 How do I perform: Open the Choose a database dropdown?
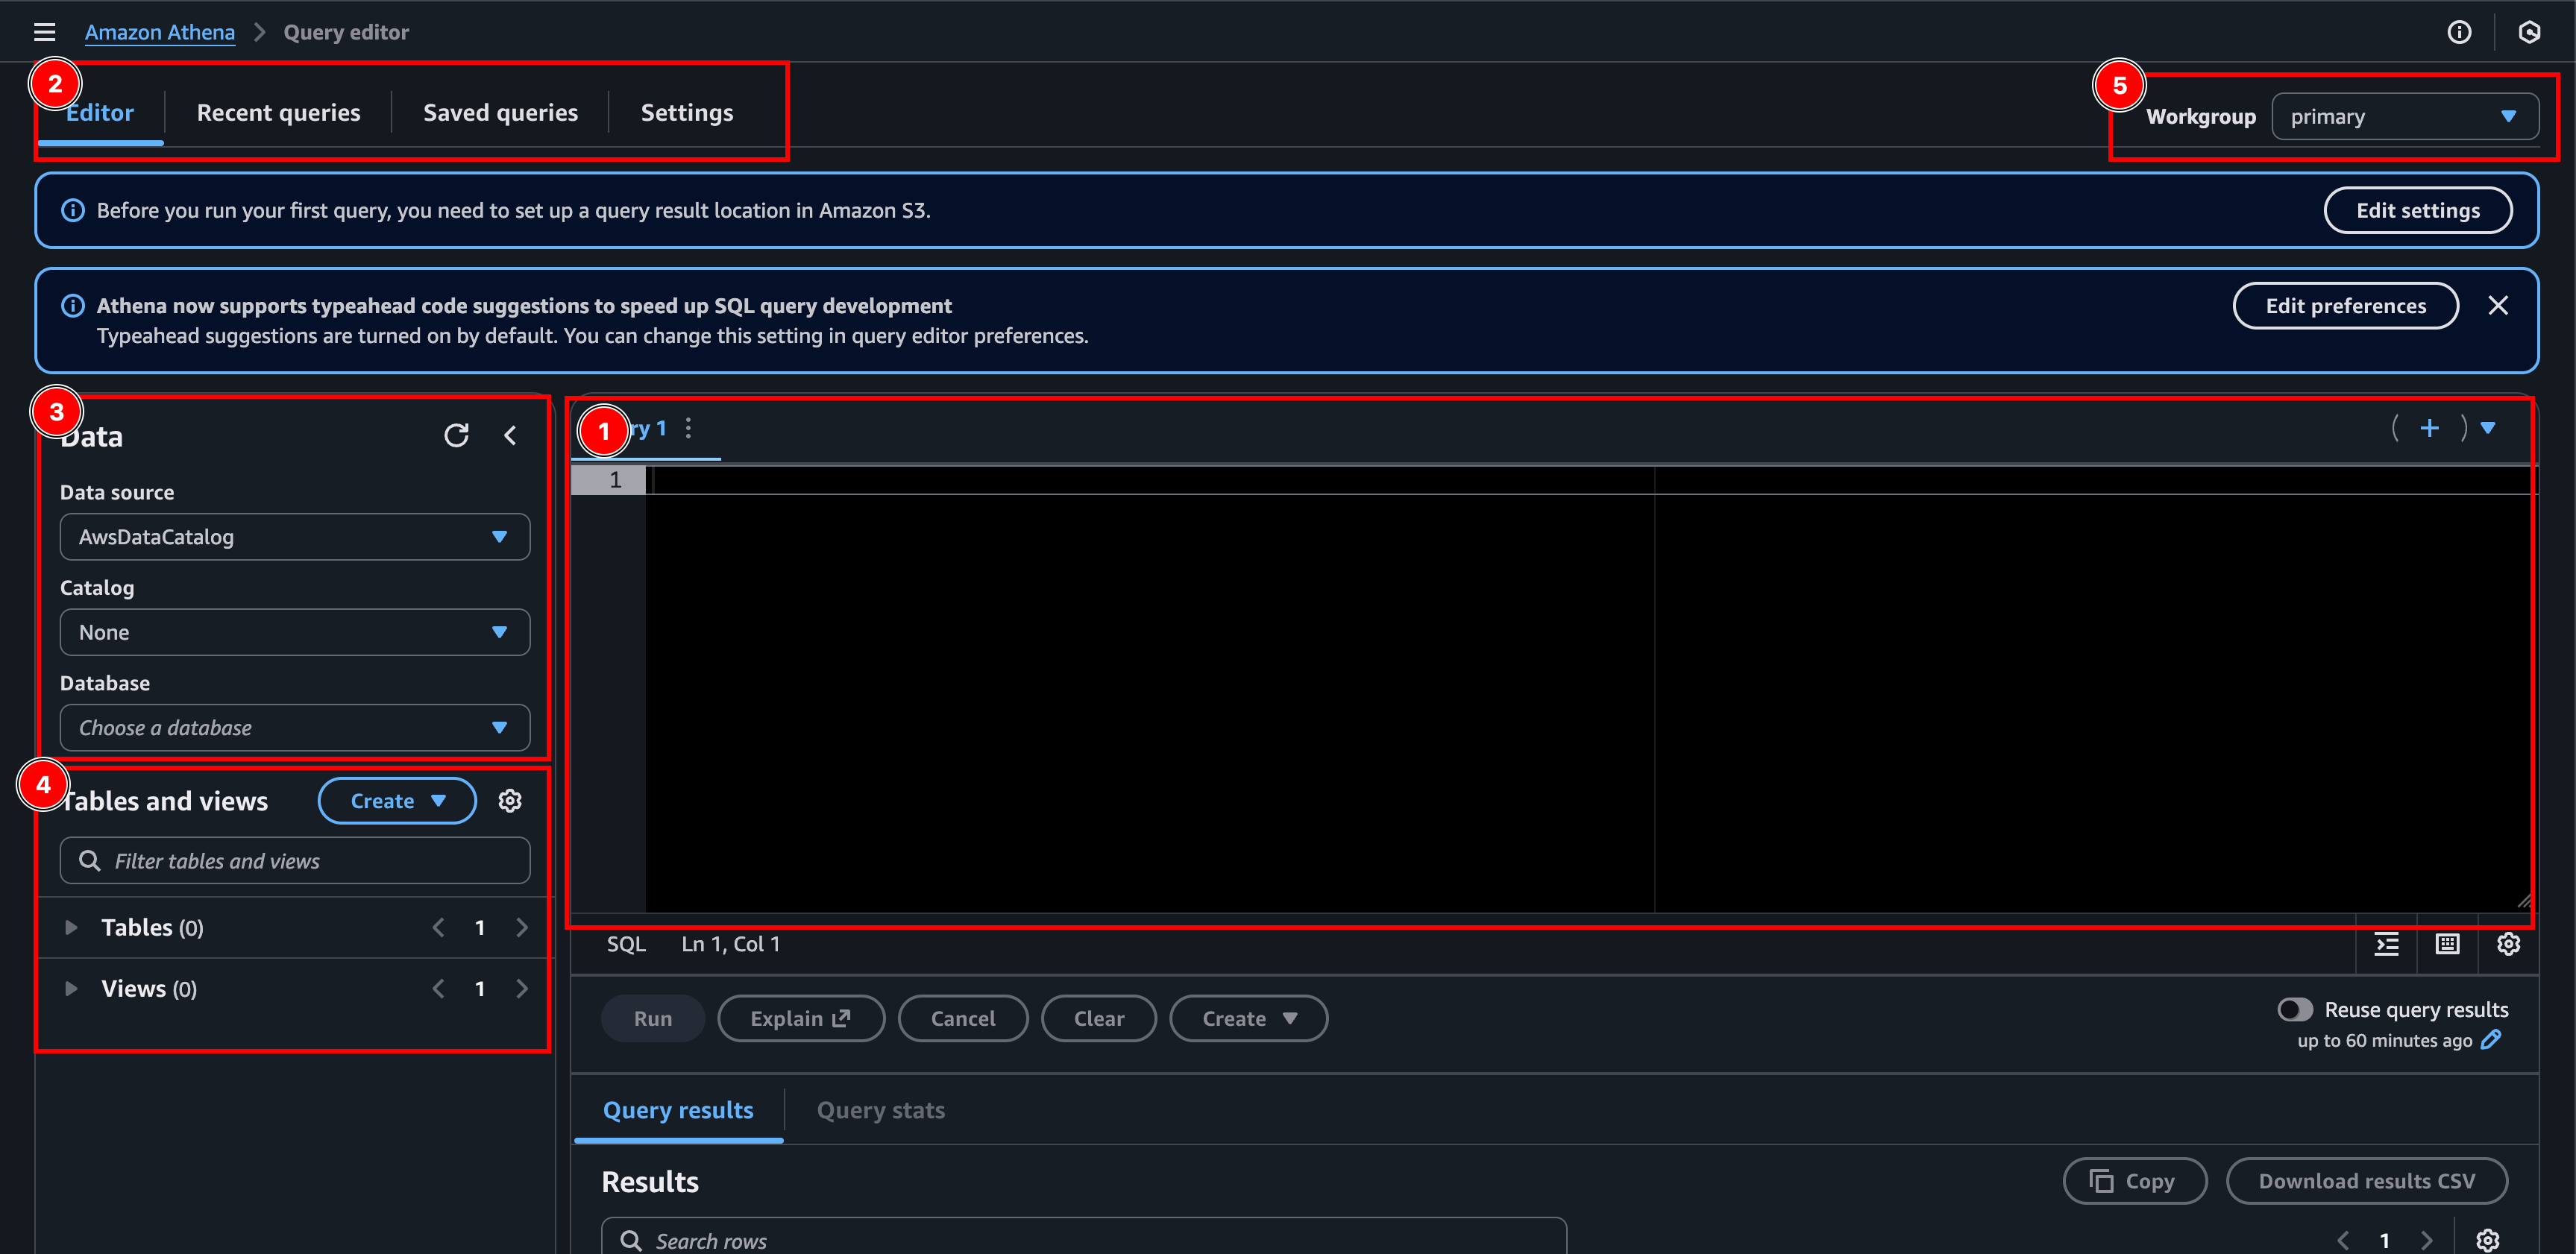coord(294,727)
